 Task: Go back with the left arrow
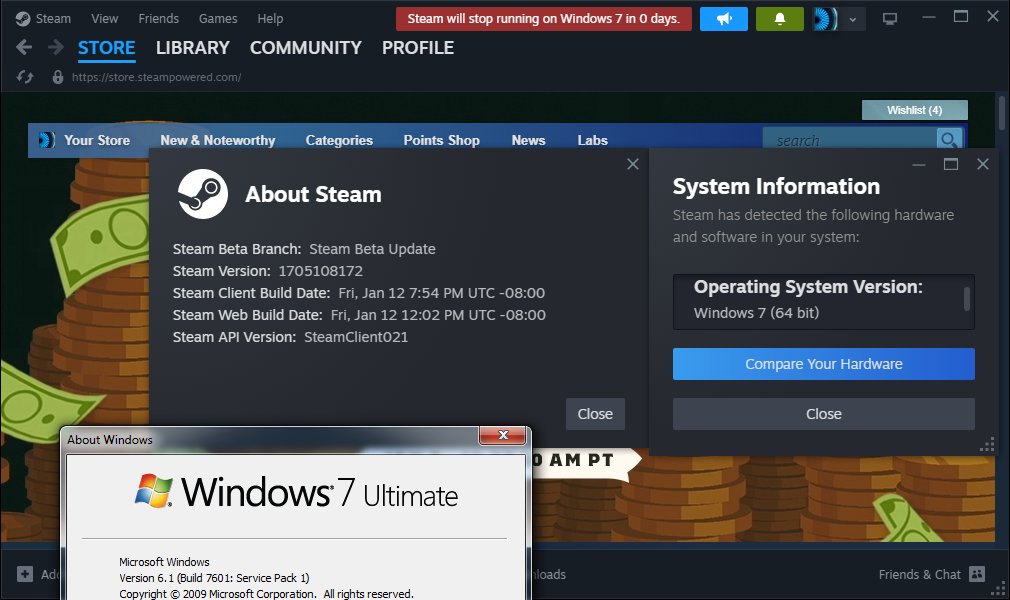click(x=24, y=47)
